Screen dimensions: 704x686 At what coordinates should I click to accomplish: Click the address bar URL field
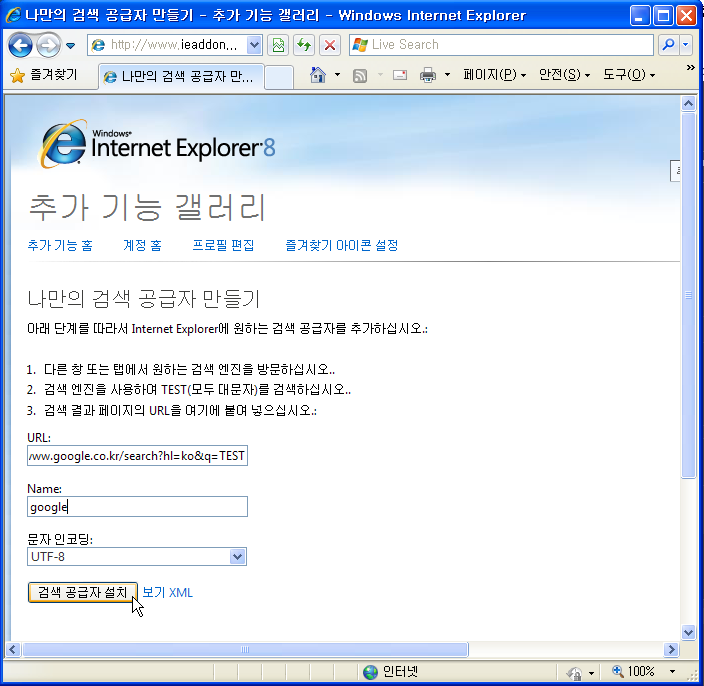pos(175,45)
